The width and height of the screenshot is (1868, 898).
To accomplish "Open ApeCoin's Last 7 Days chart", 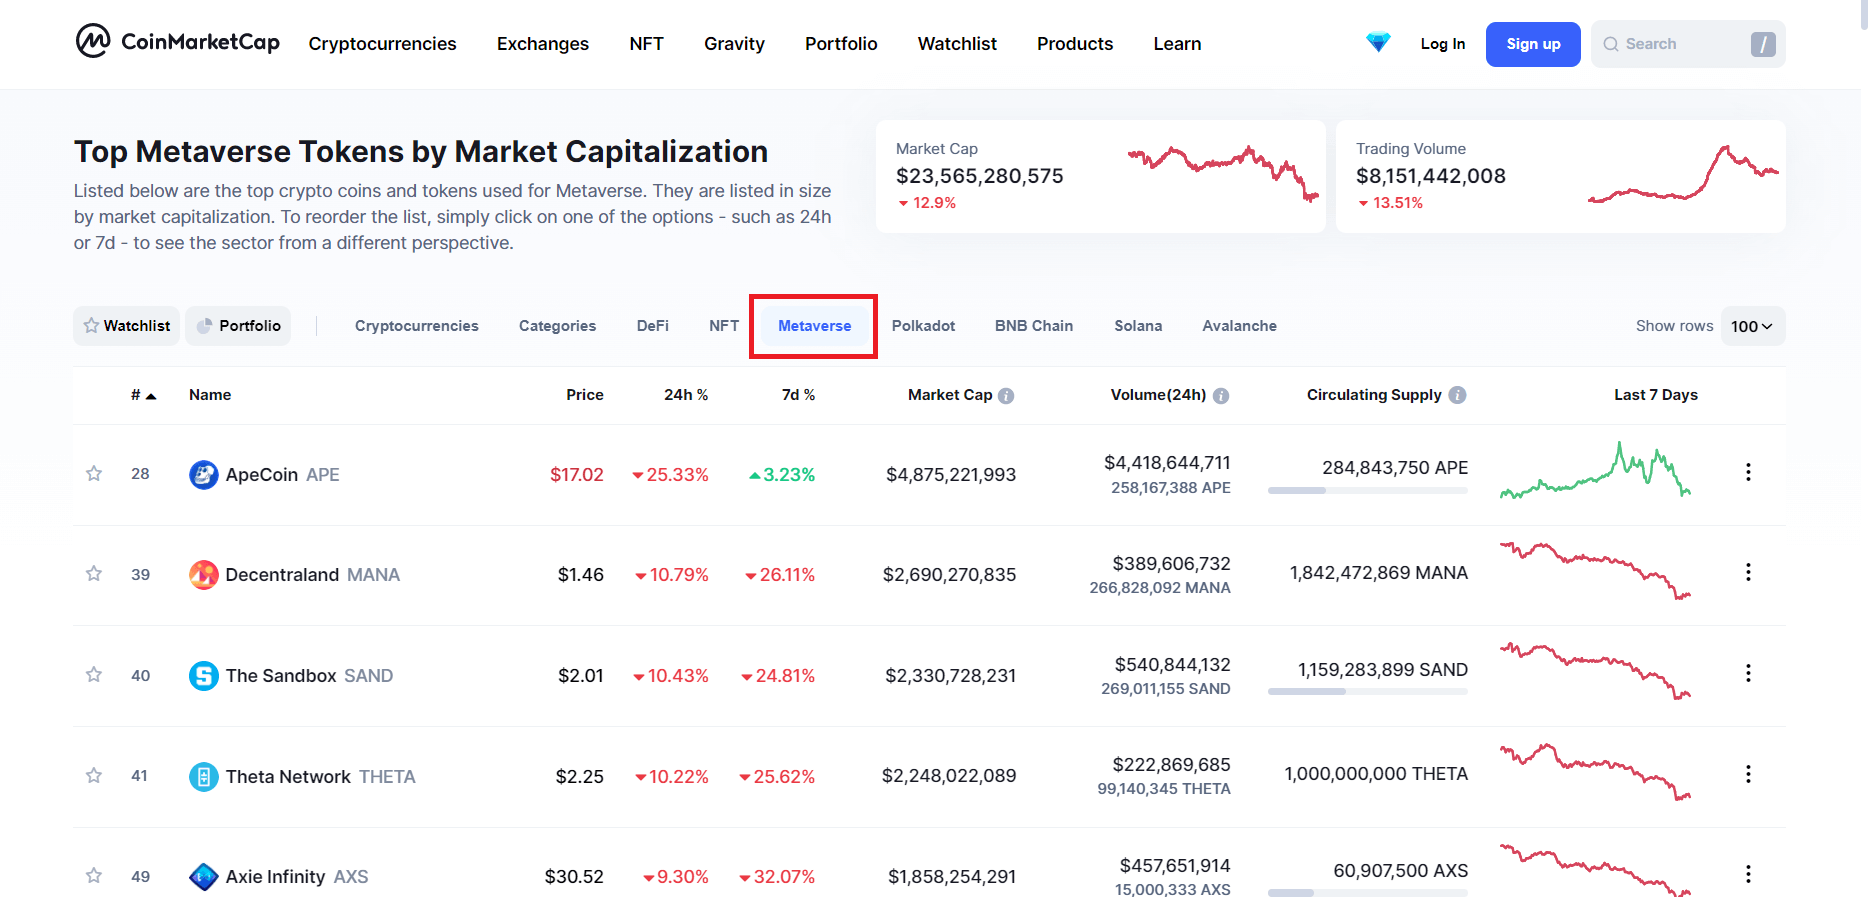I will click(1595, 470).
